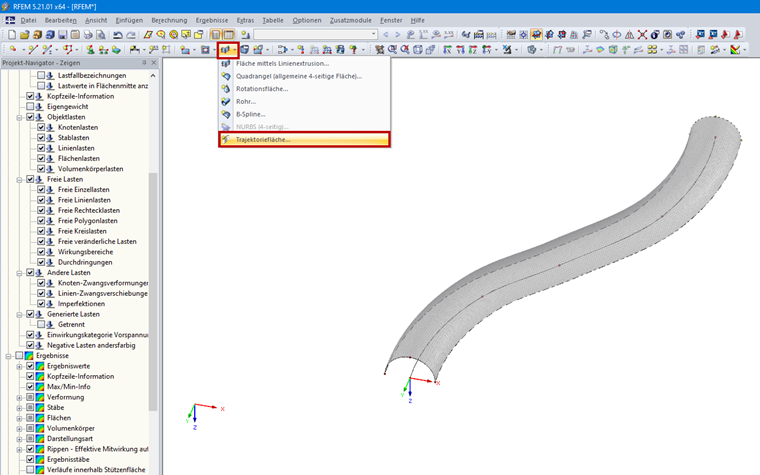
Task: Click the nodal support icon
Action: [x=90, y=49]
